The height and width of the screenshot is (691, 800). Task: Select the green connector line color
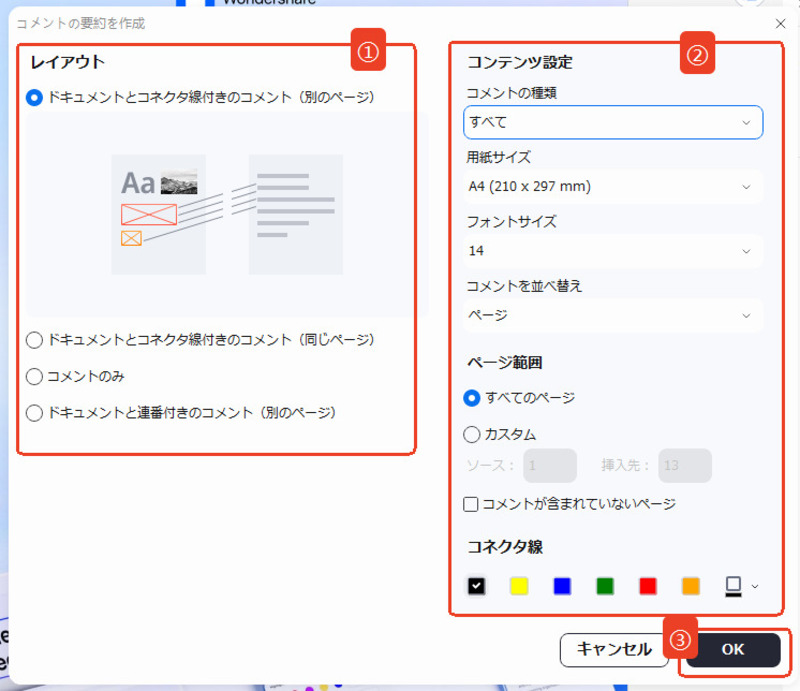point(604,586)
